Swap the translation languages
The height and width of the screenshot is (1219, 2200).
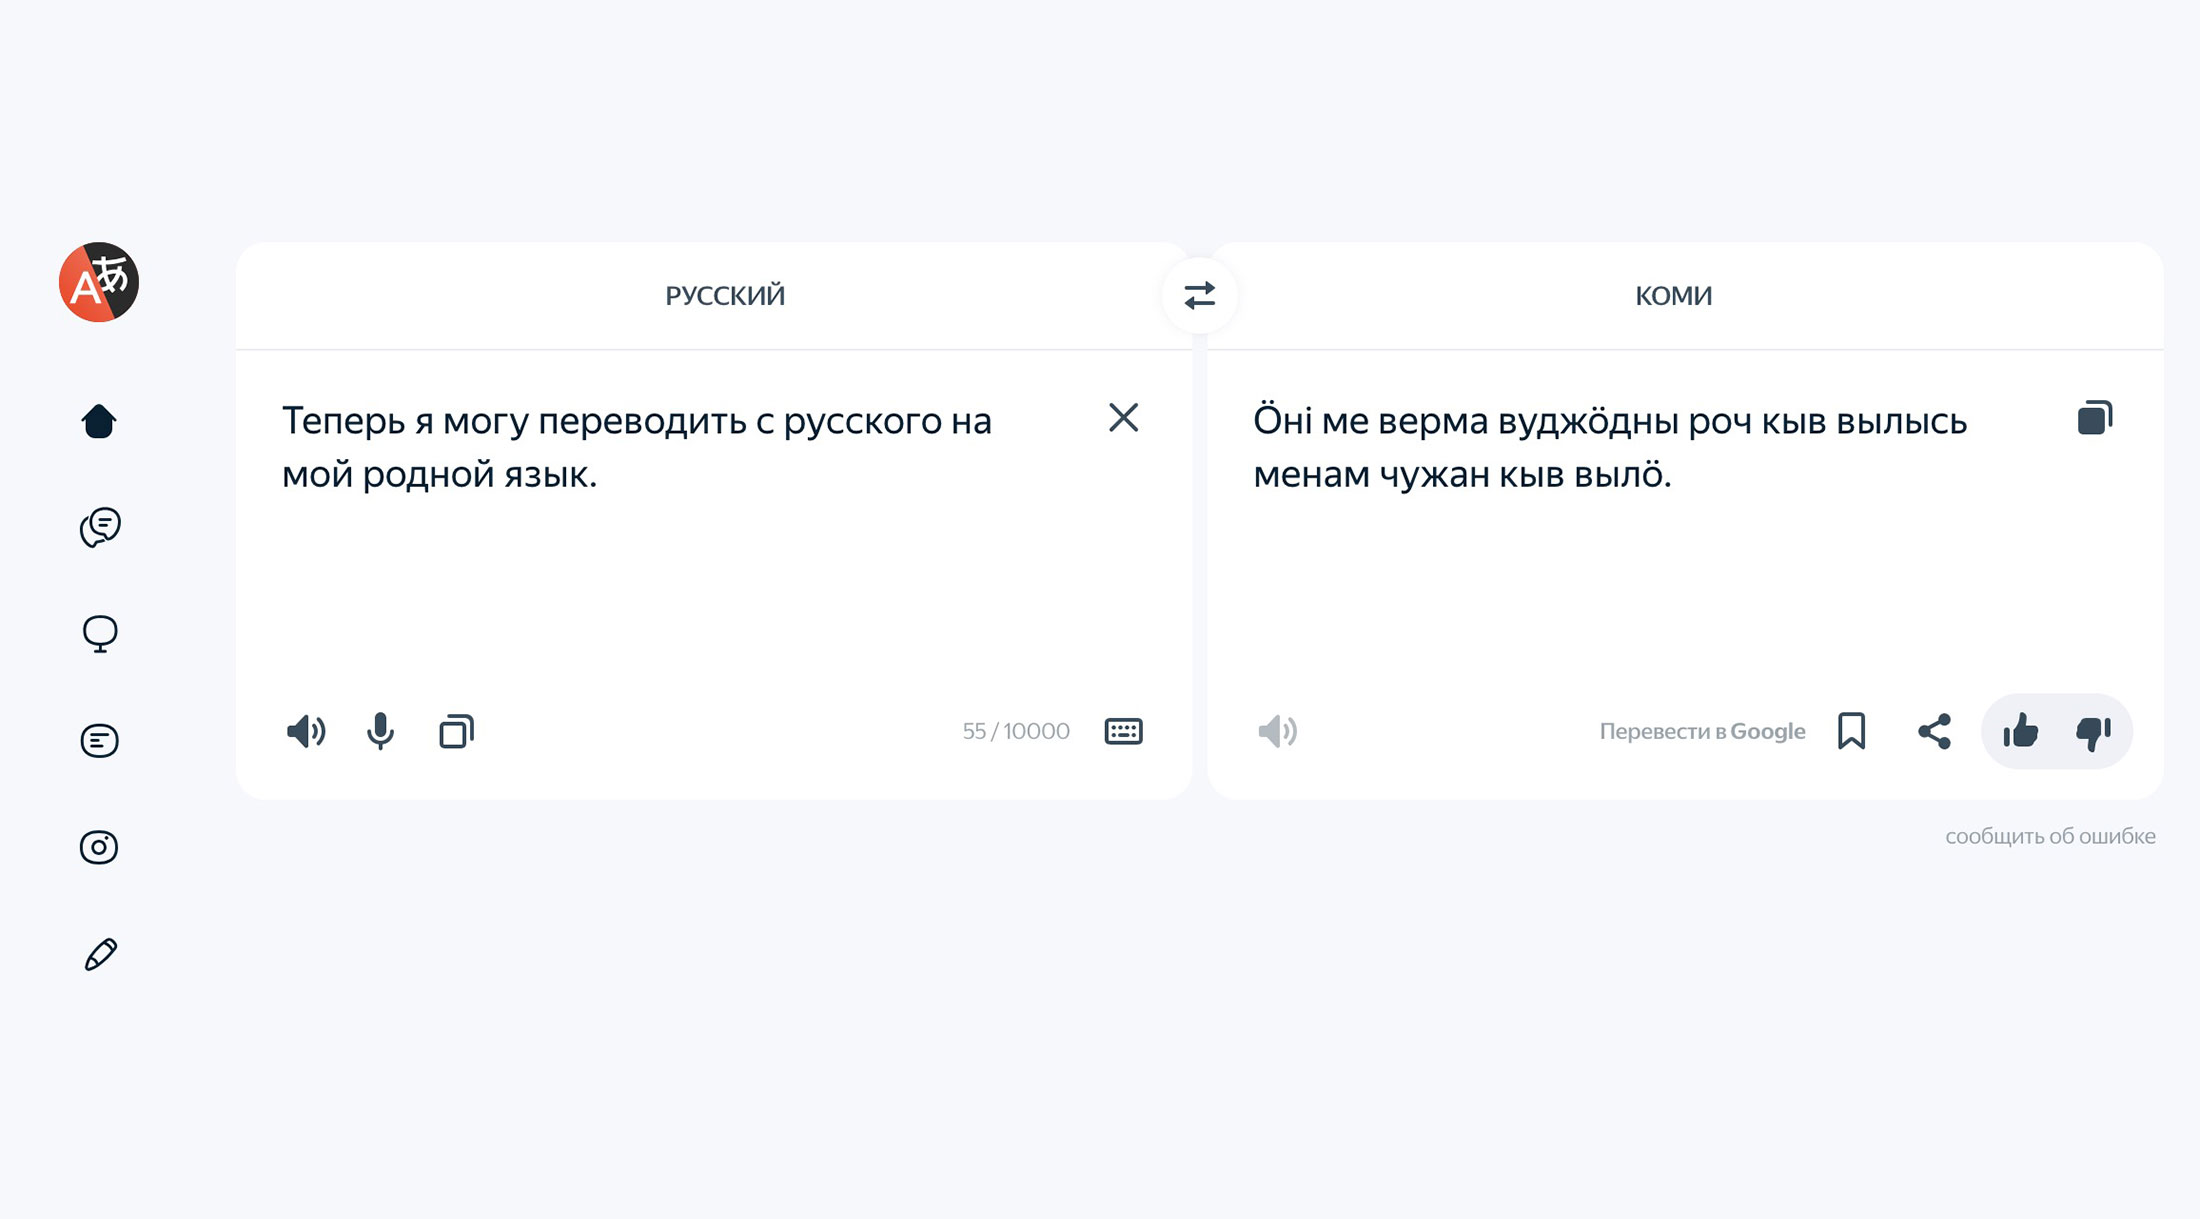(1199, 295)
